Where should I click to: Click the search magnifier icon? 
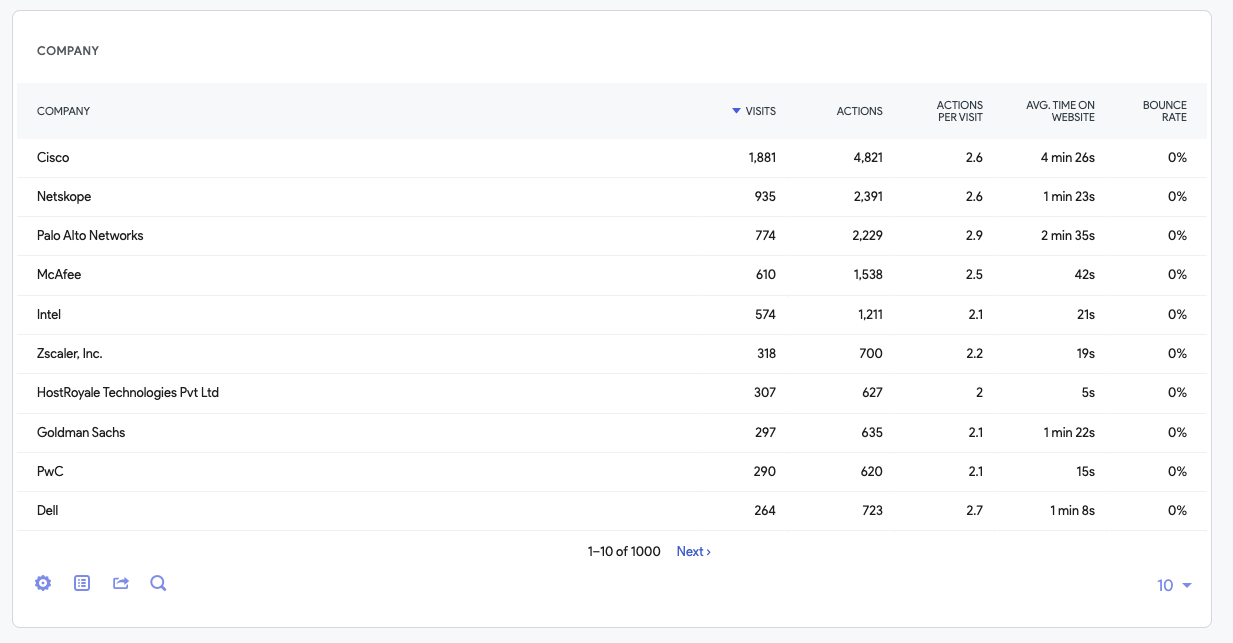158,583
